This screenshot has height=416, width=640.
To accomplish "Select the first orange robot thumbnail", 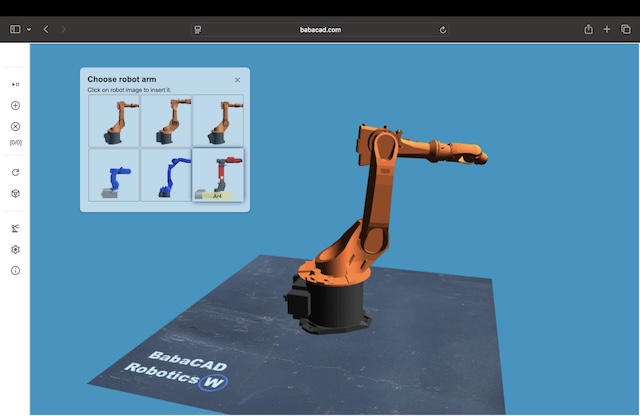I will 114,121.
